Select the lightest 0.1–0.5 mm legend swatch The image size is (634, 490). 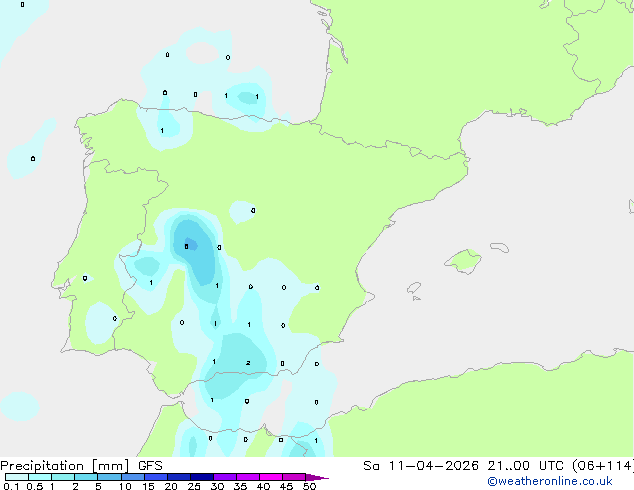[x=17, y=477]
